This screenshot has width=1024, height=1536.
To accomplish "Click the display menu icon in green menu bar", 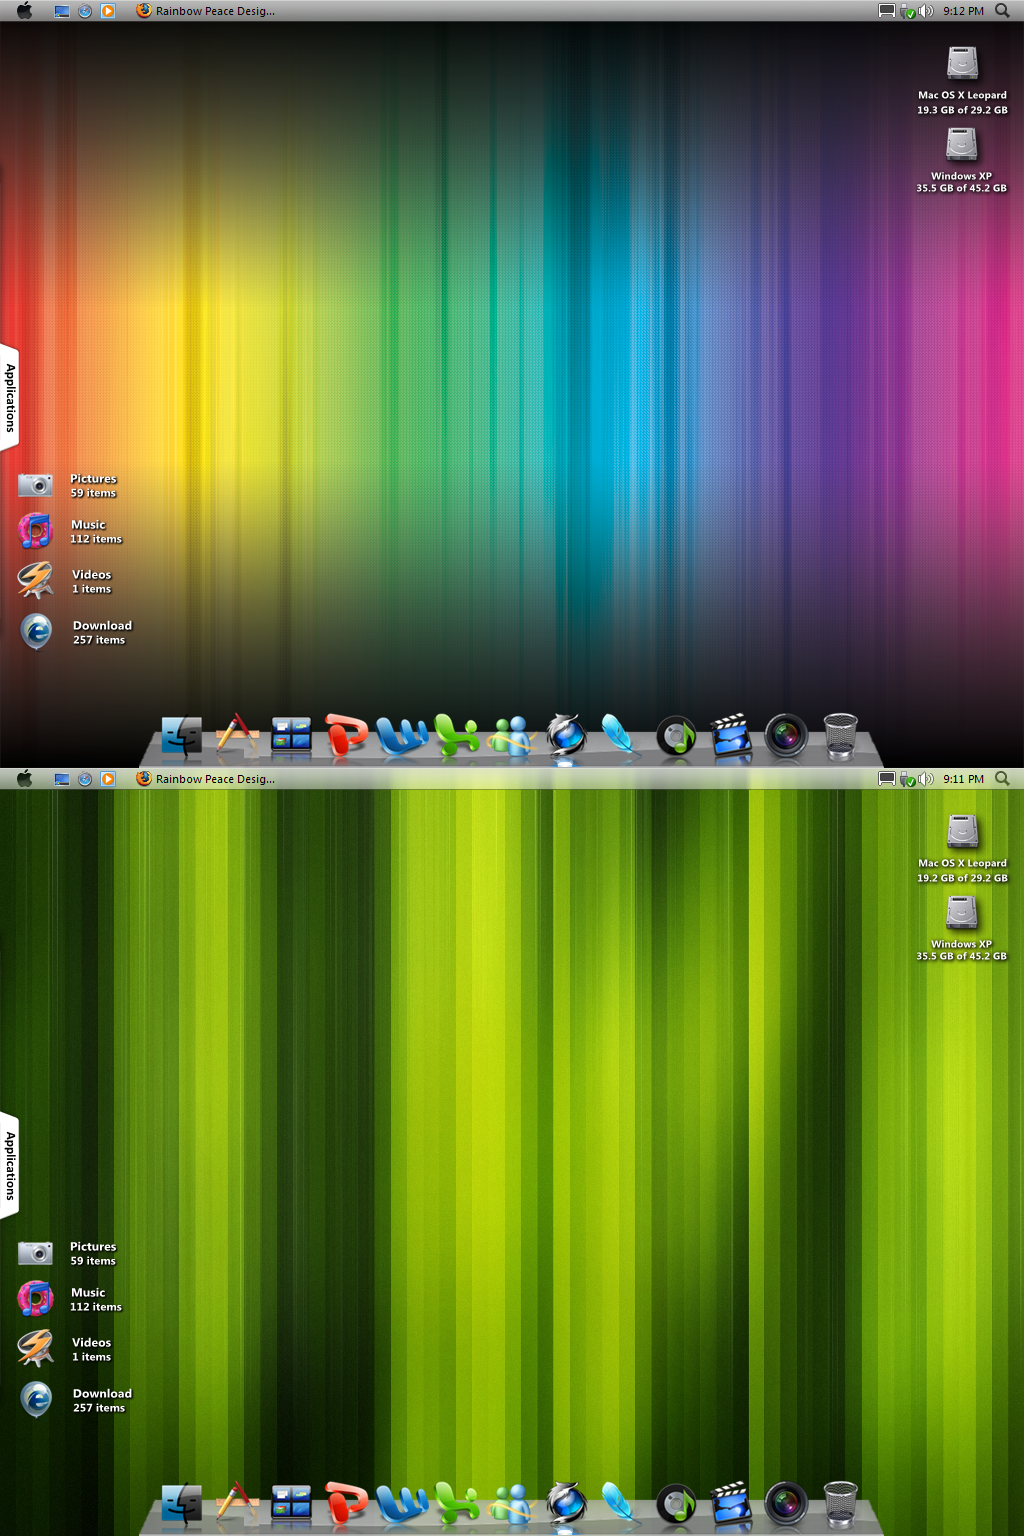I will (x=886, y=779).
